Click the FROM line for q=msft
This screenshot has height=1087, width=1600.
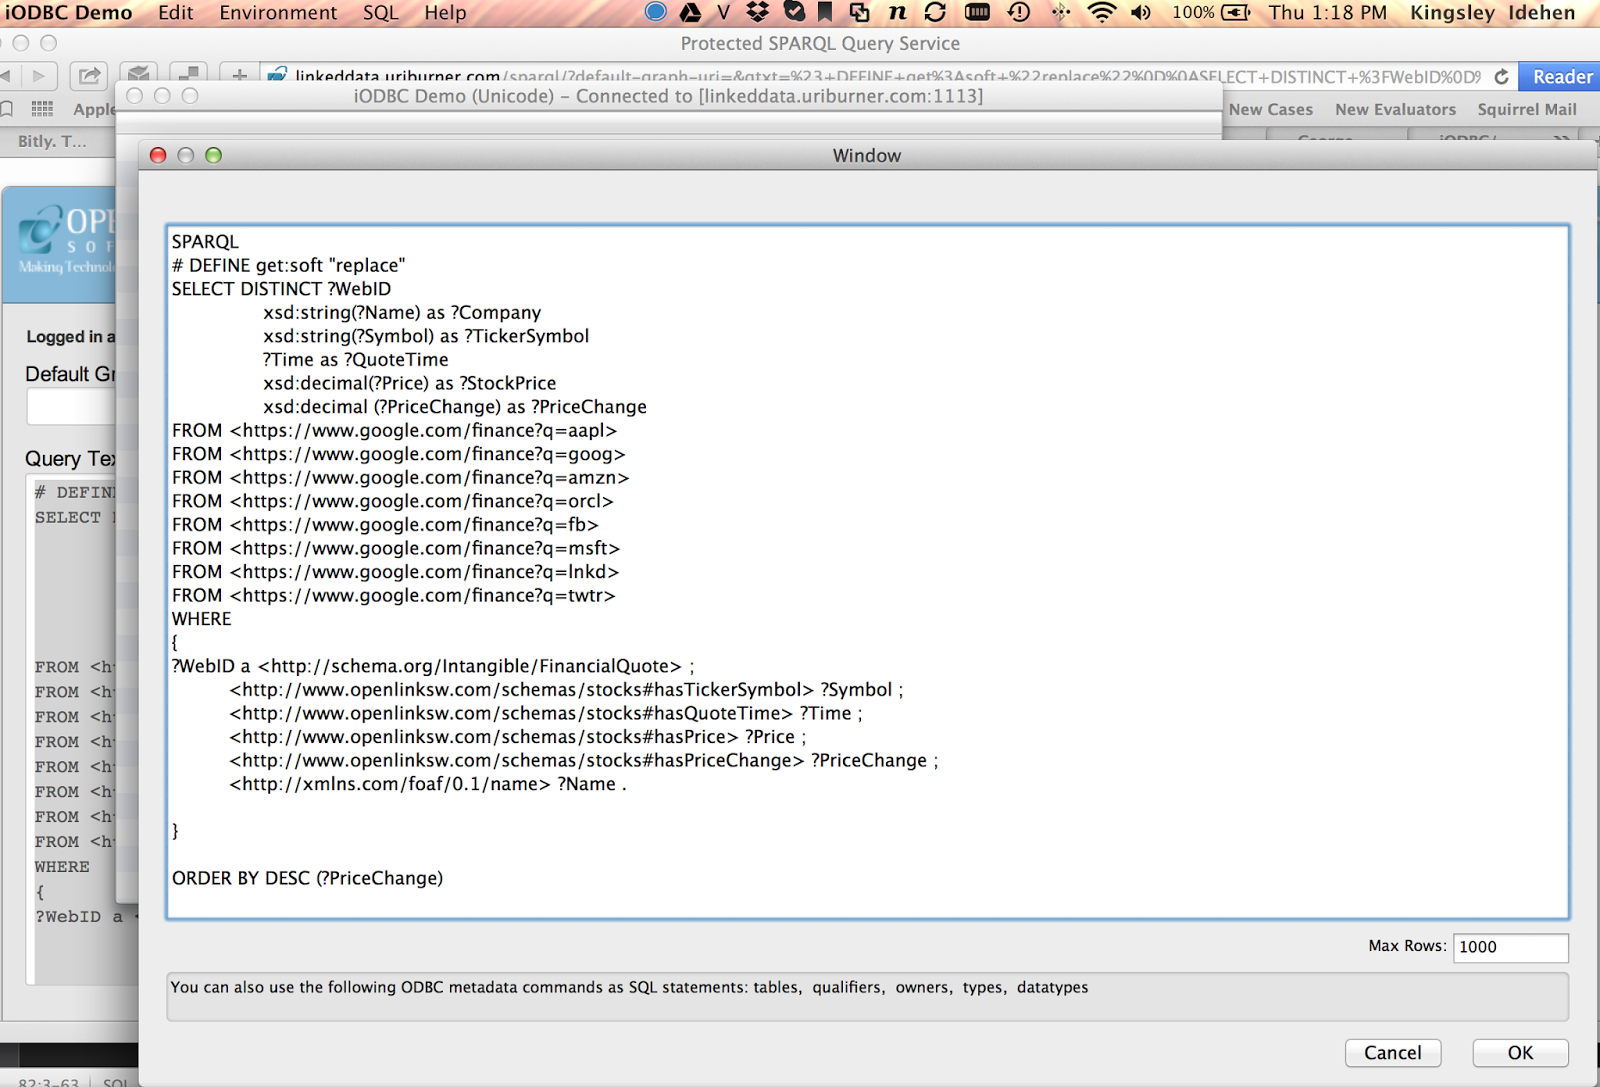pyautogui.click(x=396, y=549)
